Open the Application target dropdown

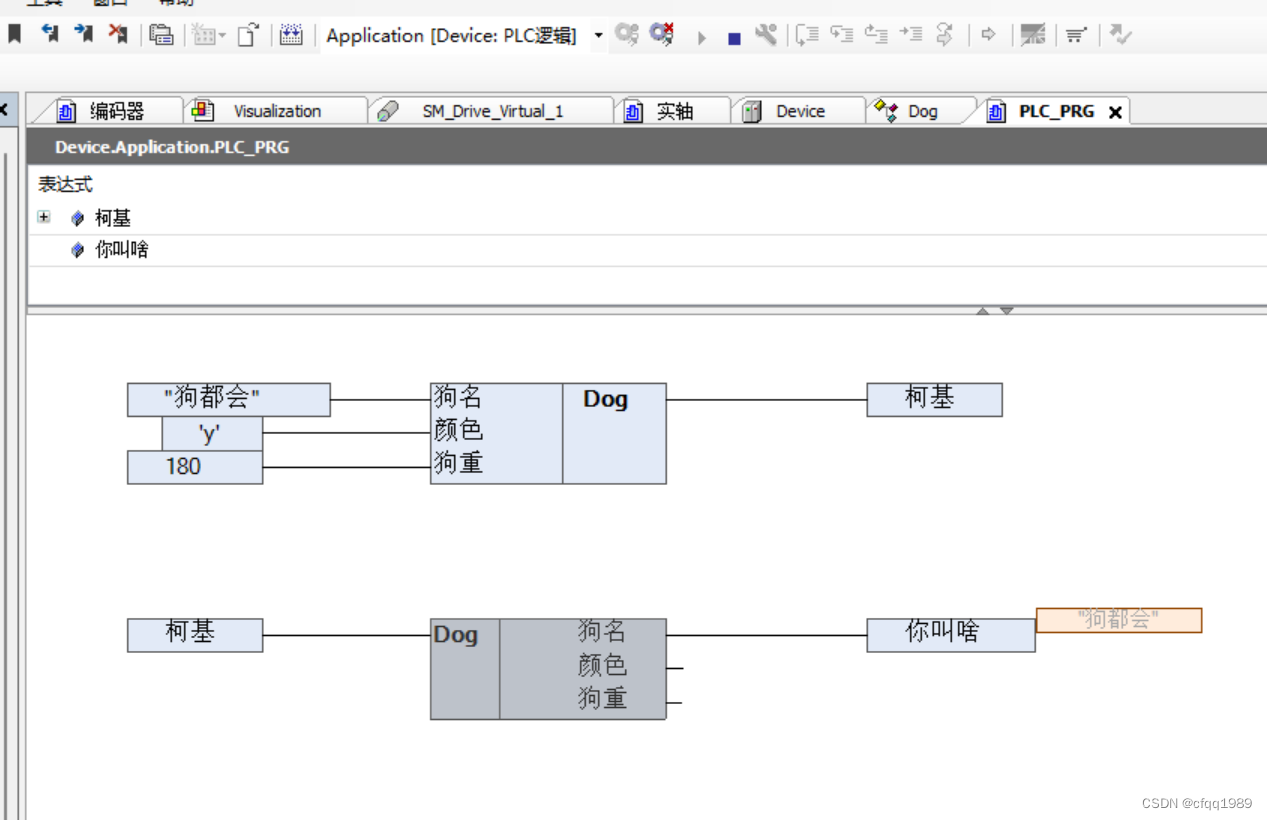(597, 36)
